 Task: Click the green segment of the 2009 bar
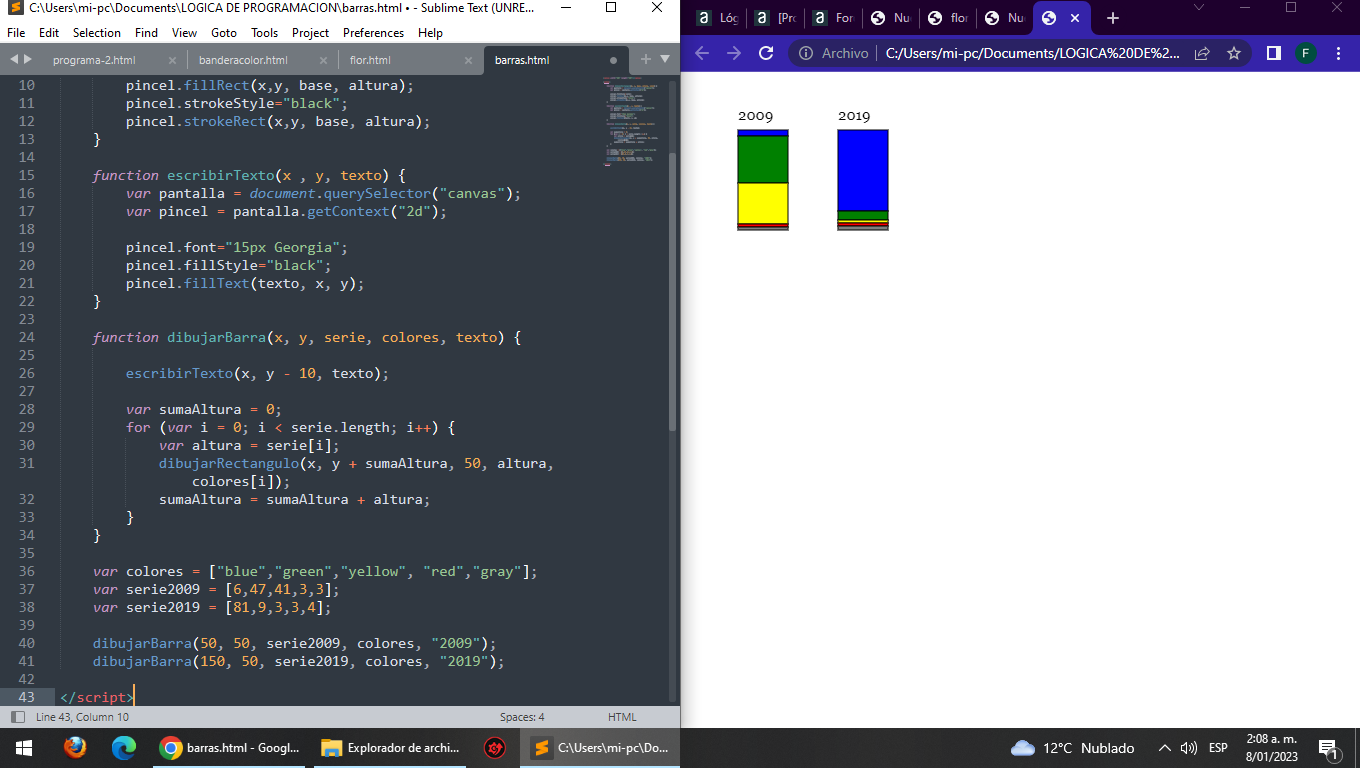click(763, 159)
